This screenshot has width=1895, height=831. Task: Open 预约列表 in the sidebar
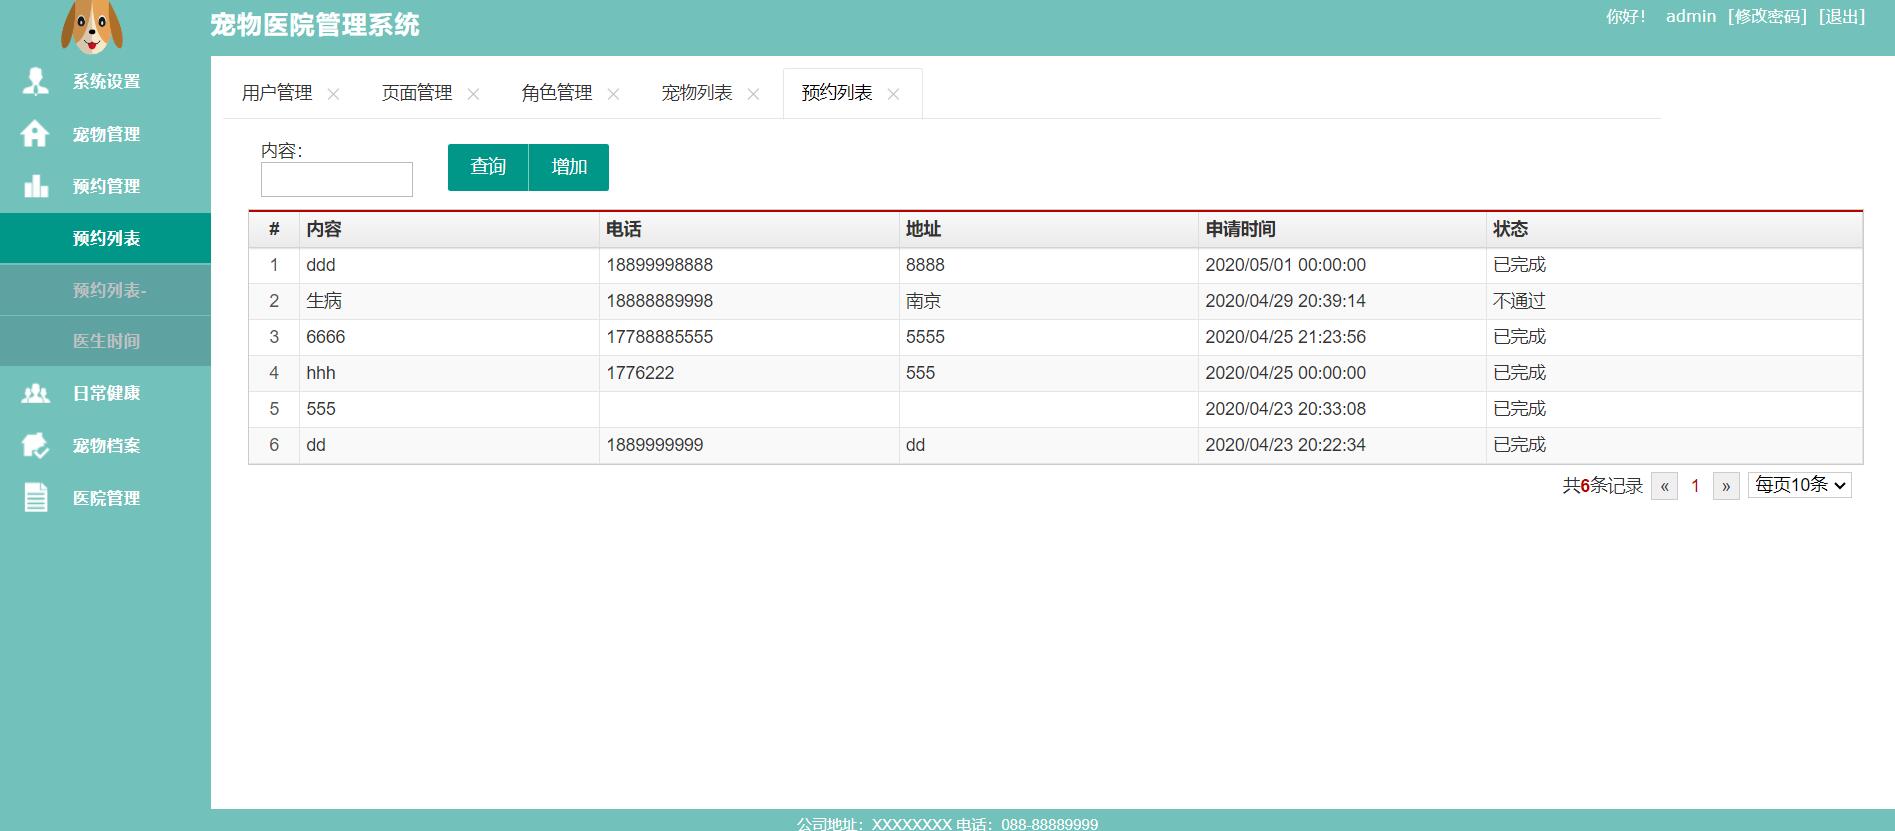pyautogui.click(x=105, y=238)
